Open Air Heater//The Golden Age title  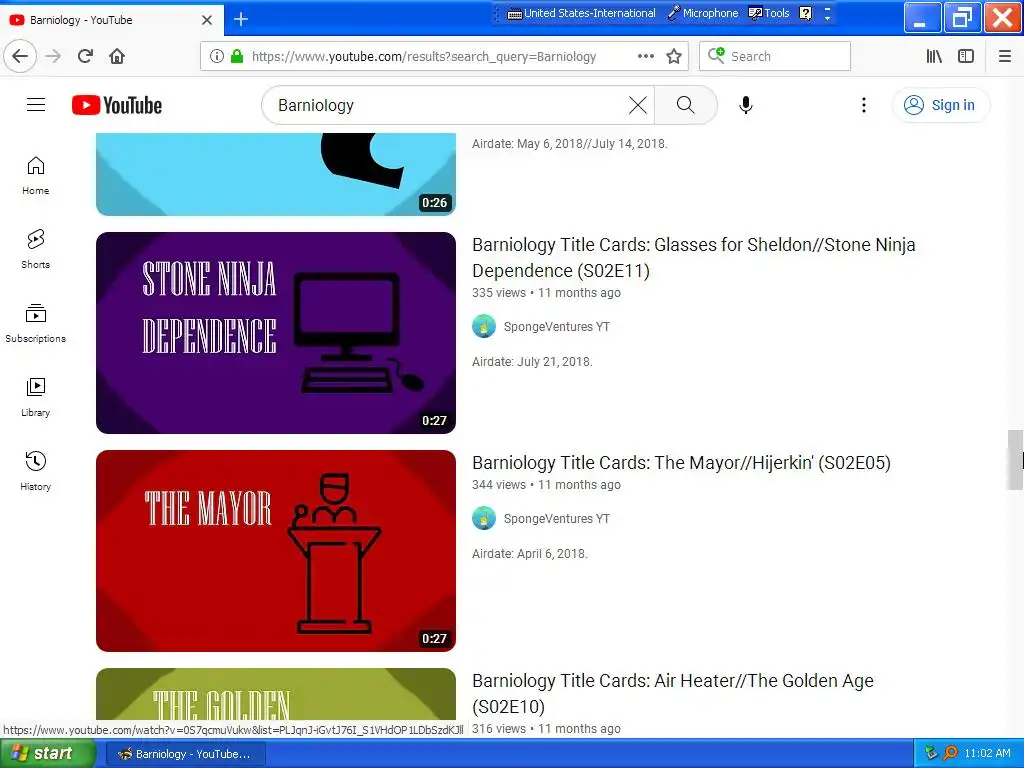(673, 694)
